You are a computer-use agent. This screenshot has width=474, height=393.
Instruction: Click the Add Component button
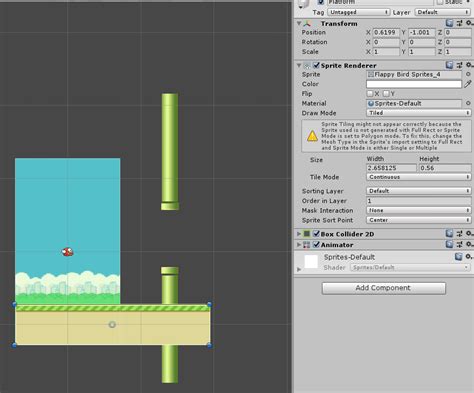pyautogui.click(x=384, y=288)
